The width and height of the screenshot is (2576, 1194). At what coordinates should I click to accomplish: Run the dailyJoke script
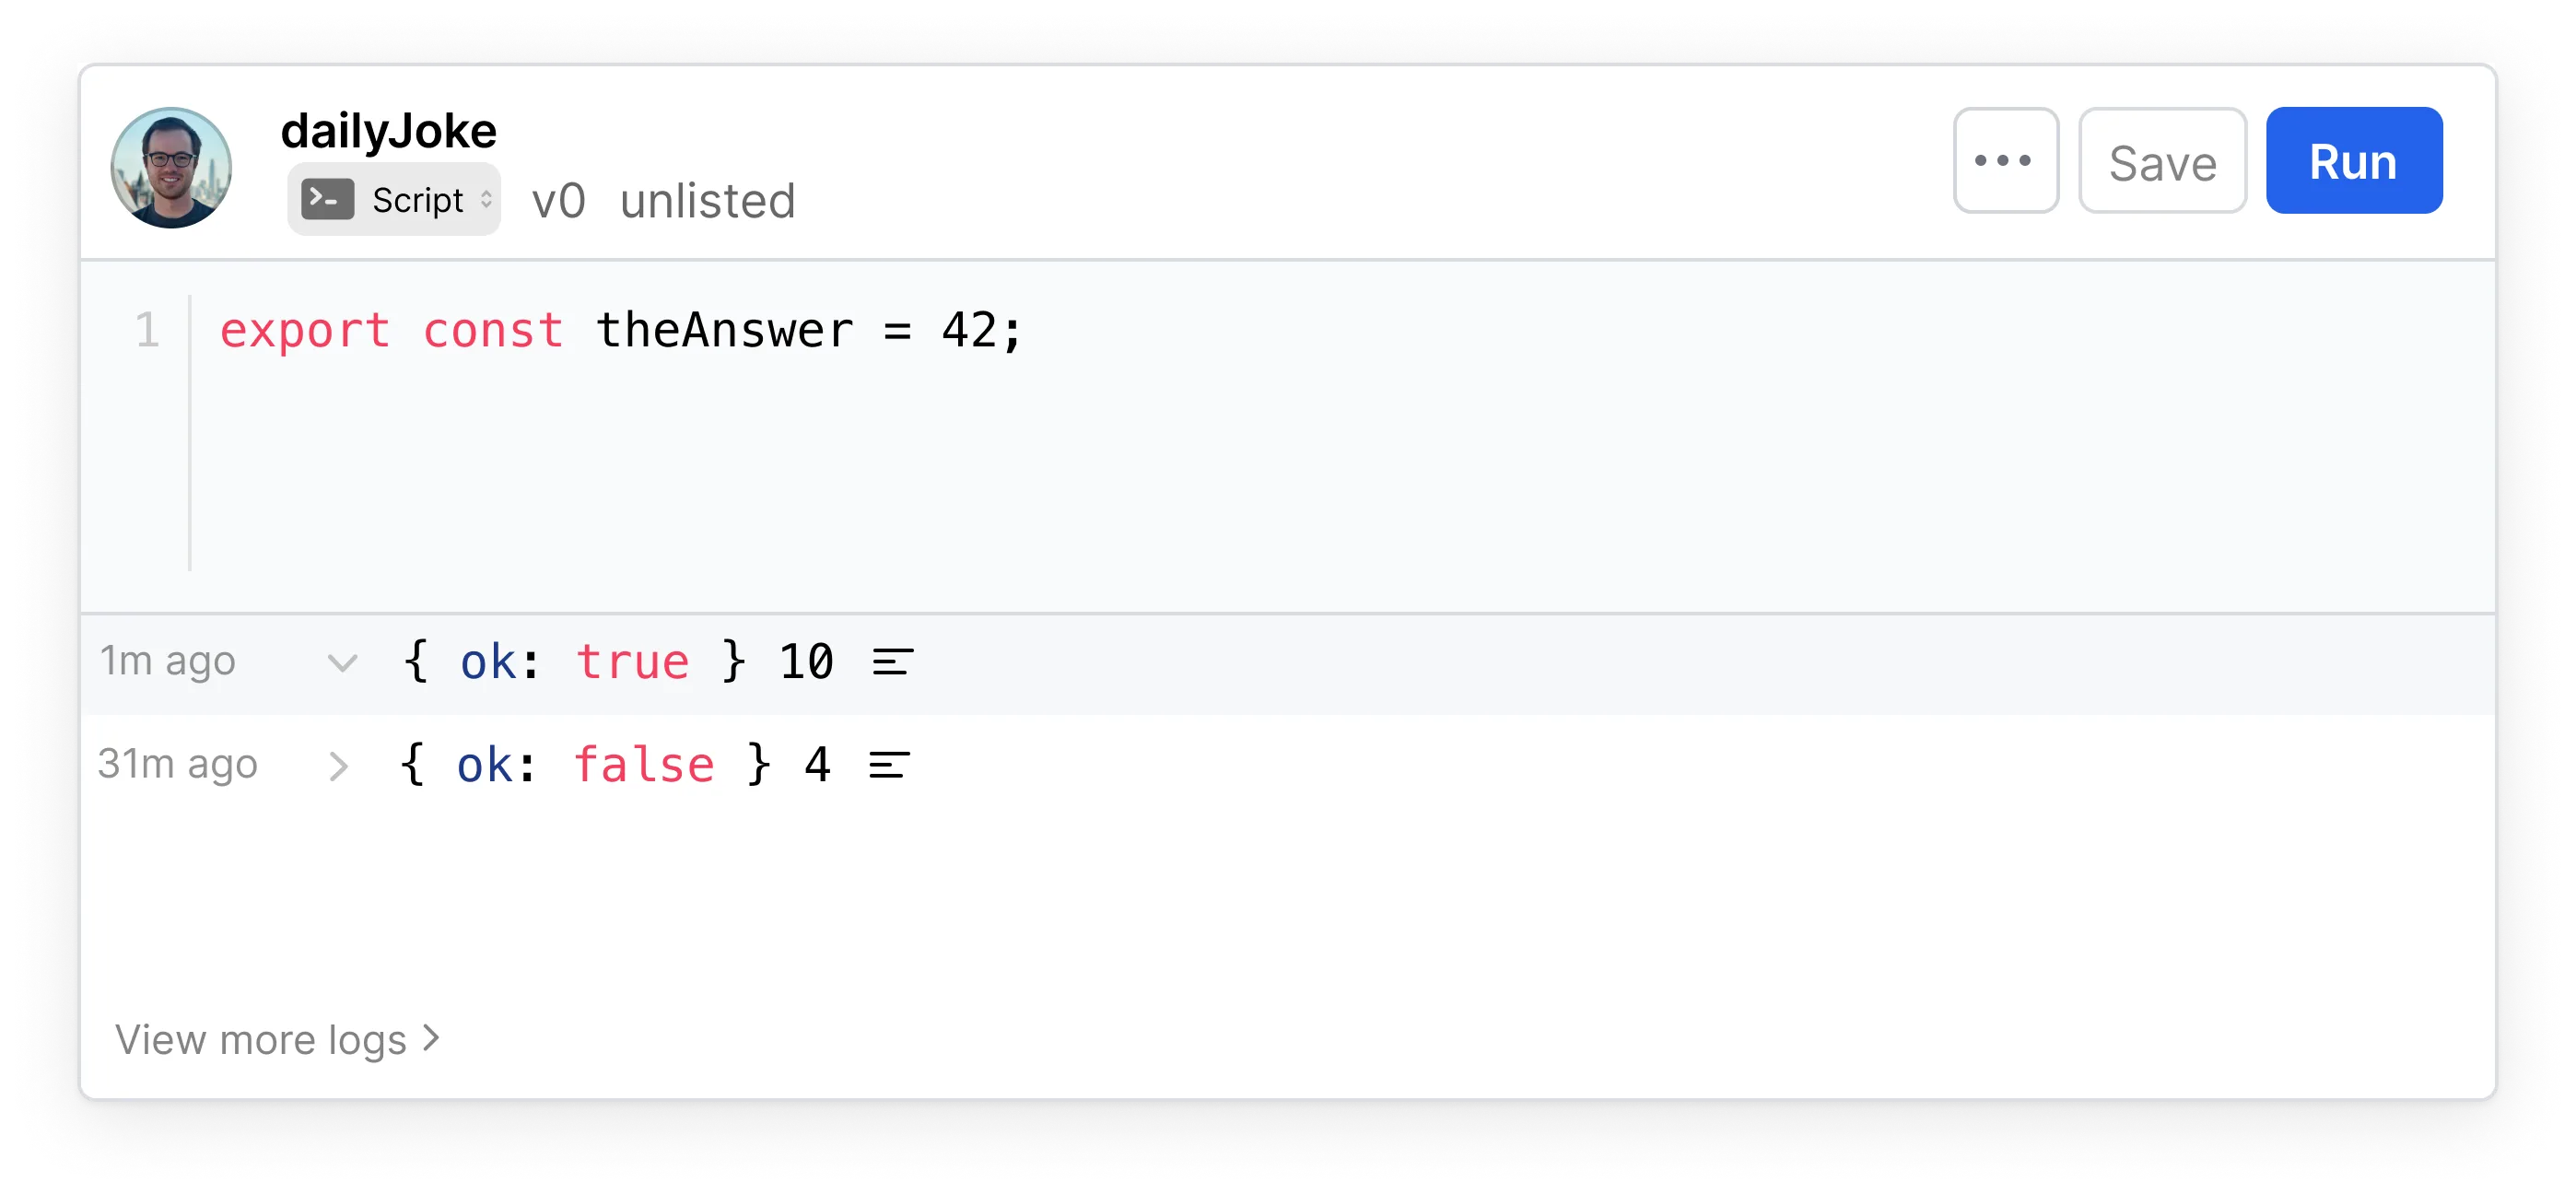2352,160
